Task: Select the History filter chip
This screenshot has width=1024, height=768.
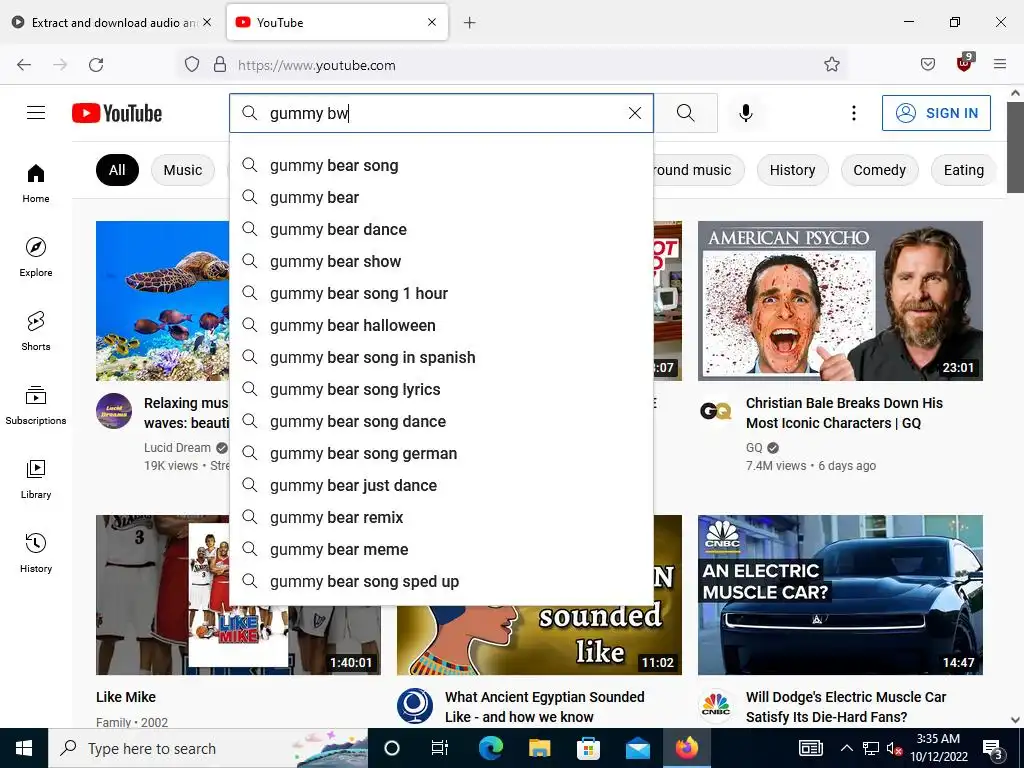Action: 792,170
